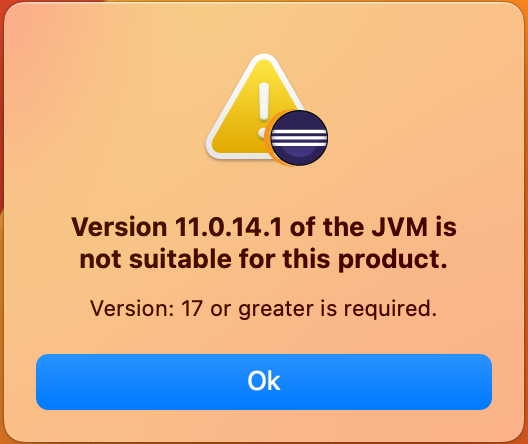
Task: Click the exclamation mark in warning triangle
Action: click(264, 110)
